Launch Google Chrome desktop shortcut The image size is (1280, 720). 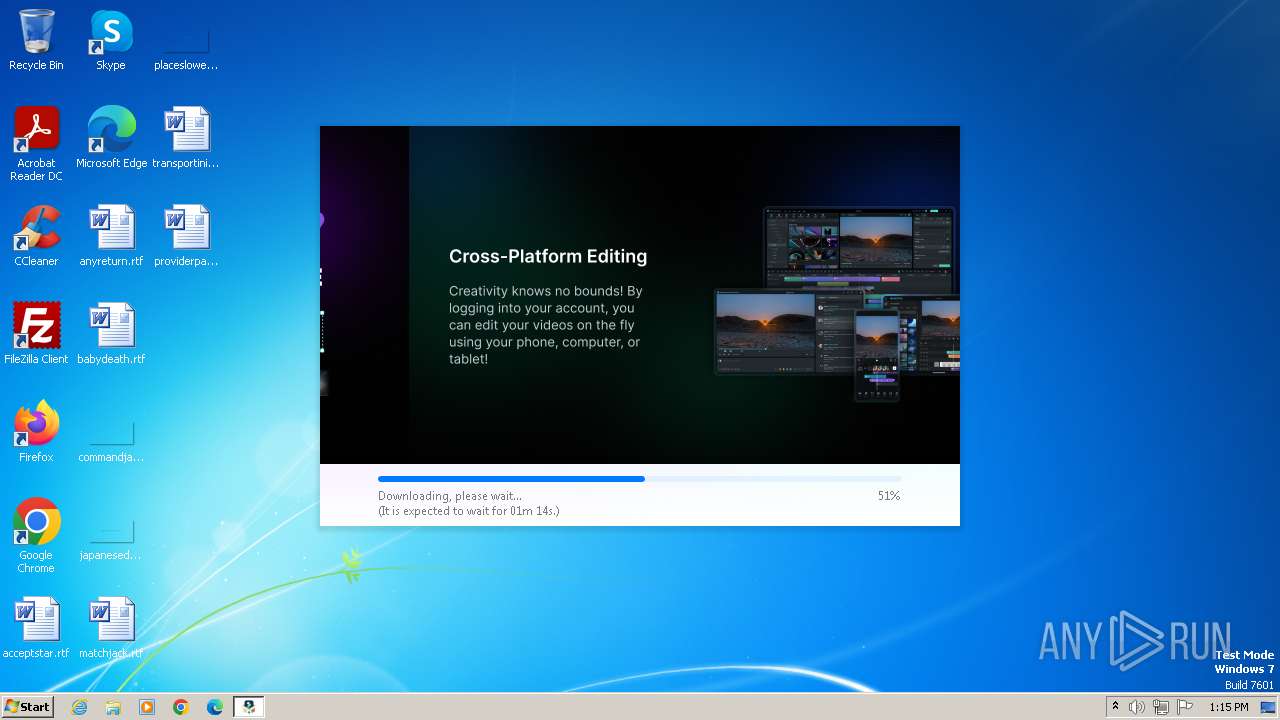click(x=36, y=535)
